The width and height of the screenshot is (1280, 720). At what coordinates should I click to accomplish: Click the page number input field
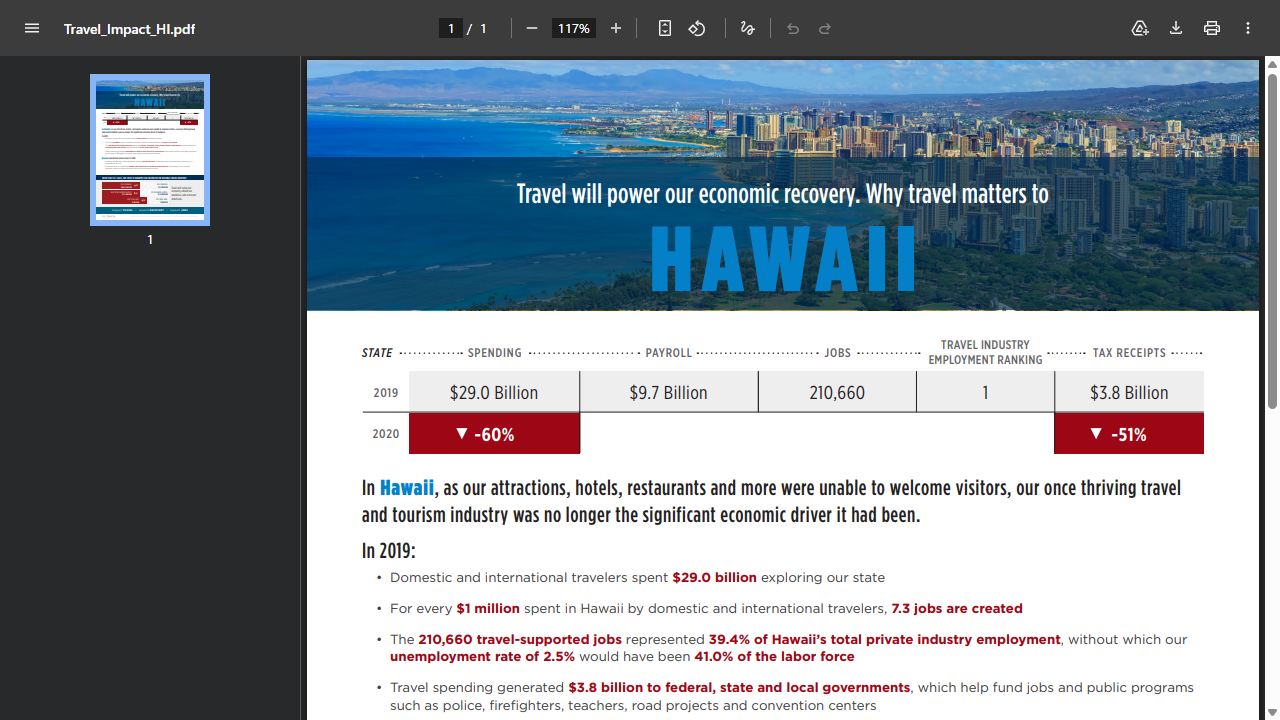451,28
